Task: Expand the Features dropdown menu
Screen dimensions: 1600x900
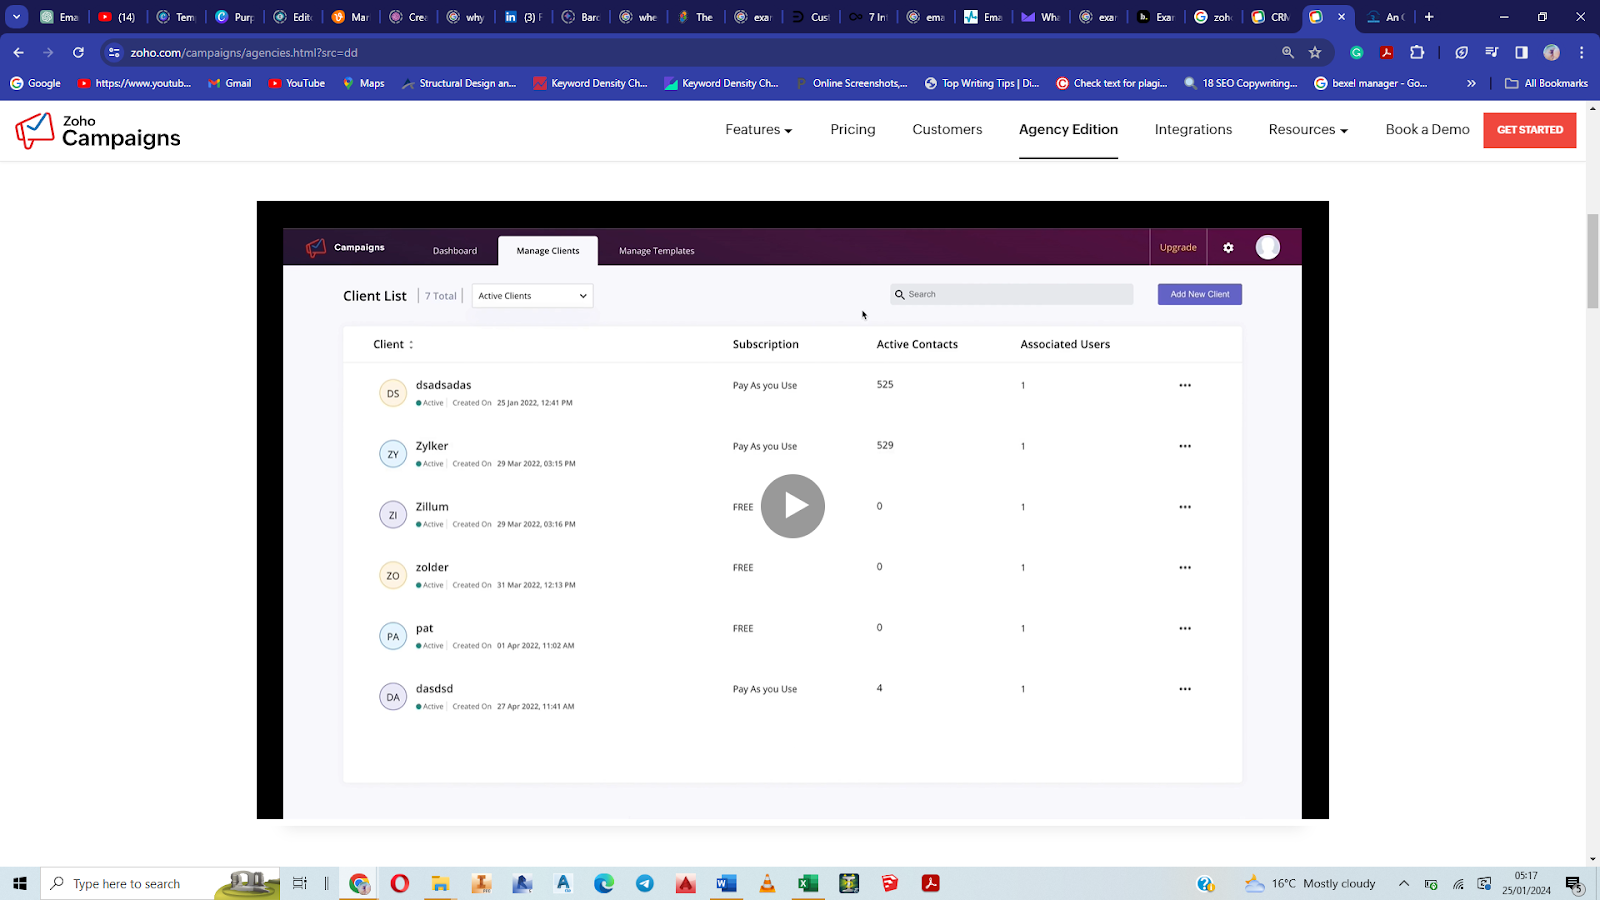Action: pyautogui.click(x=758, y=130)
